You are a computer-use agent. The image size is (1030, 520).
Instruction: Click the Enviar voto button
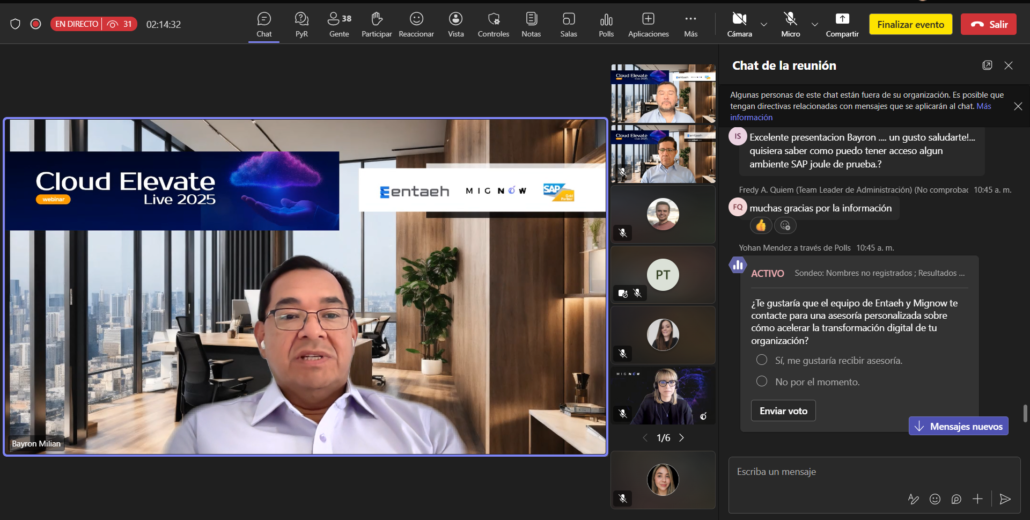(x=783, y=411)
